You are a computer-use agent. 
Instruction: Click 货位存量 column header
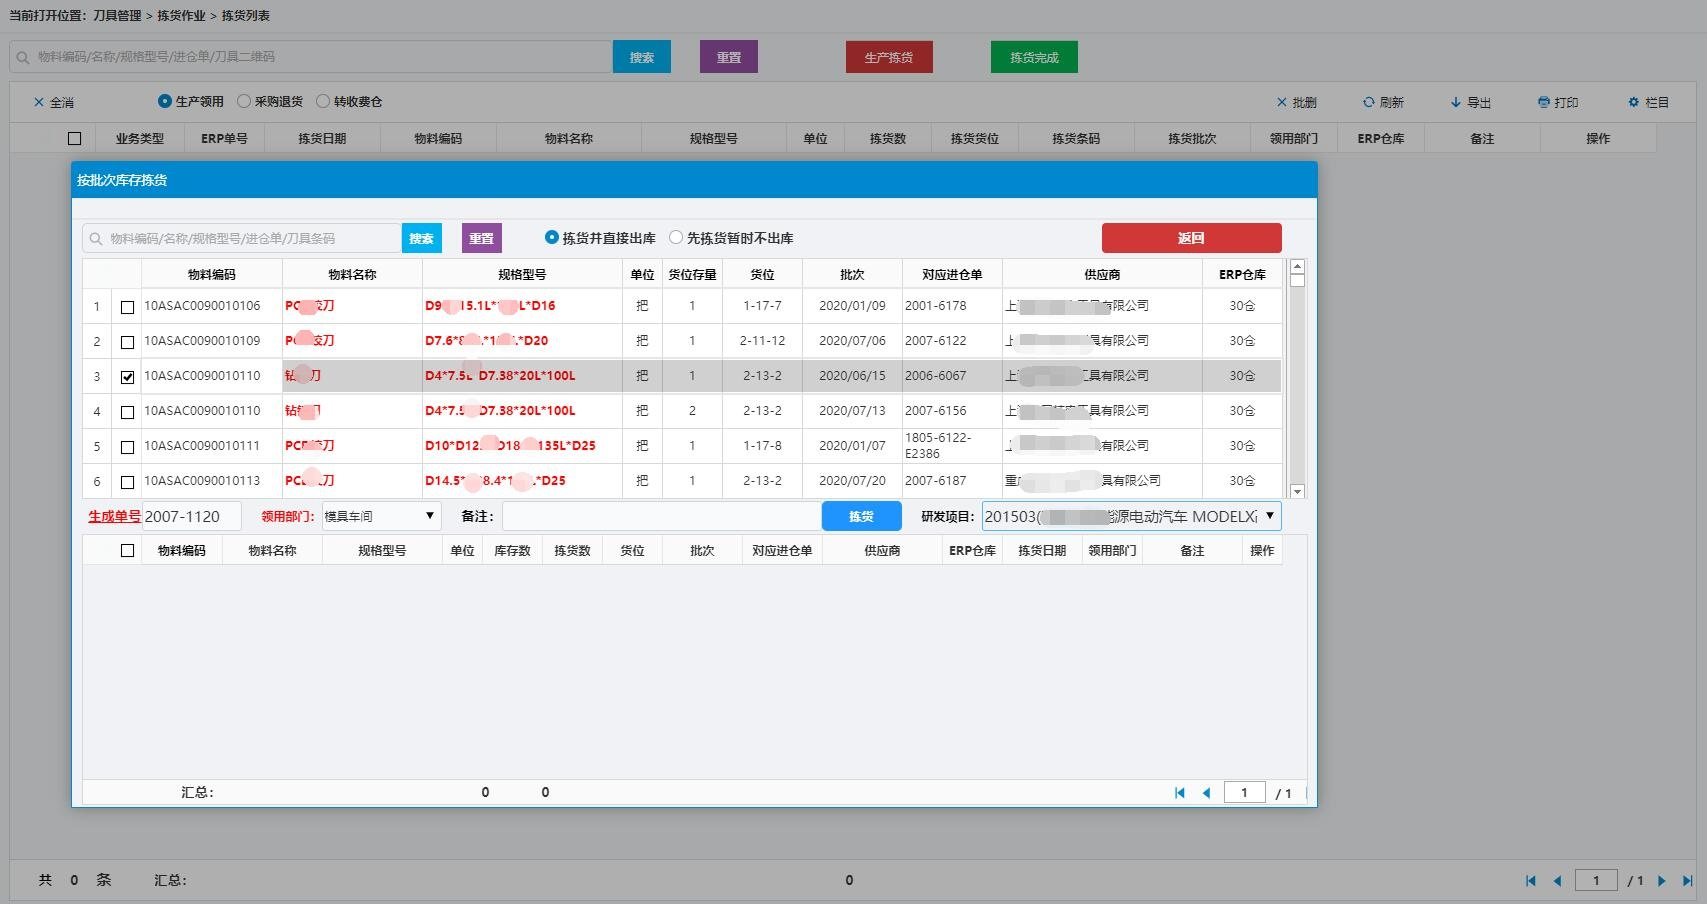pos(692,274)
